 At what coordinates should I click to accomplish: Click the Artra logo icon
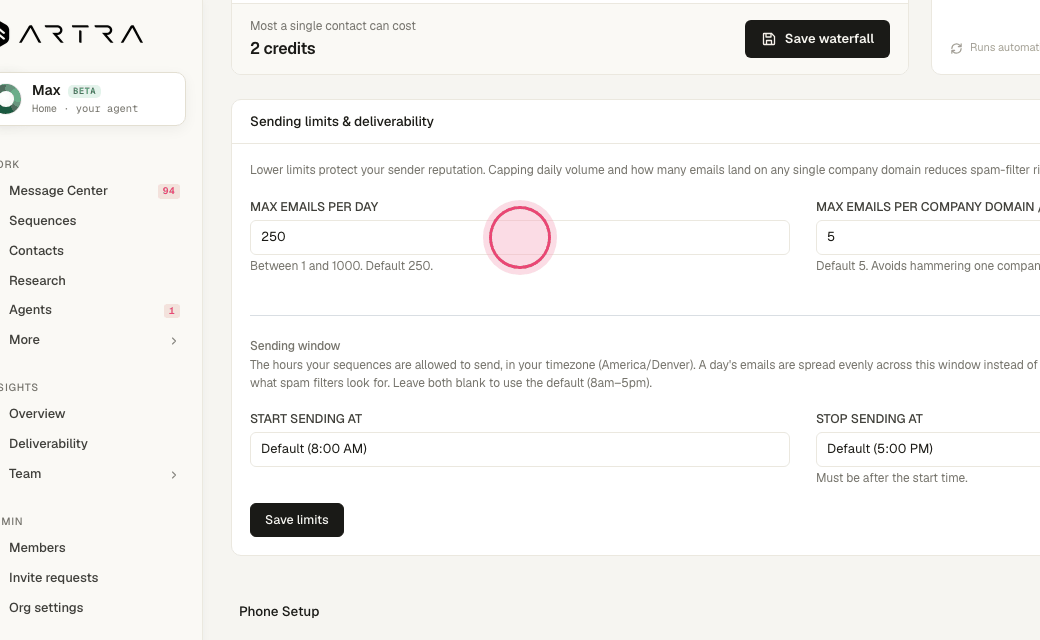coord(4,34)
